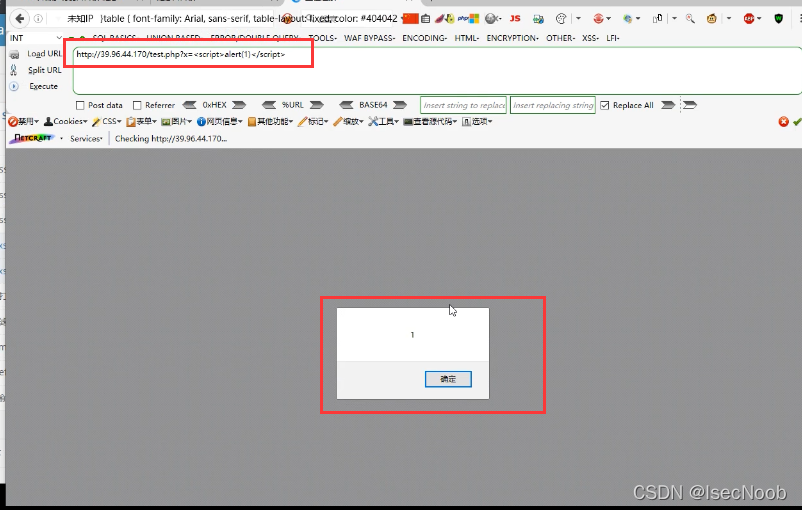This screenshot has height=510, width=802.
Task: Click the monkey face extension icon
Action: (711, 19)
